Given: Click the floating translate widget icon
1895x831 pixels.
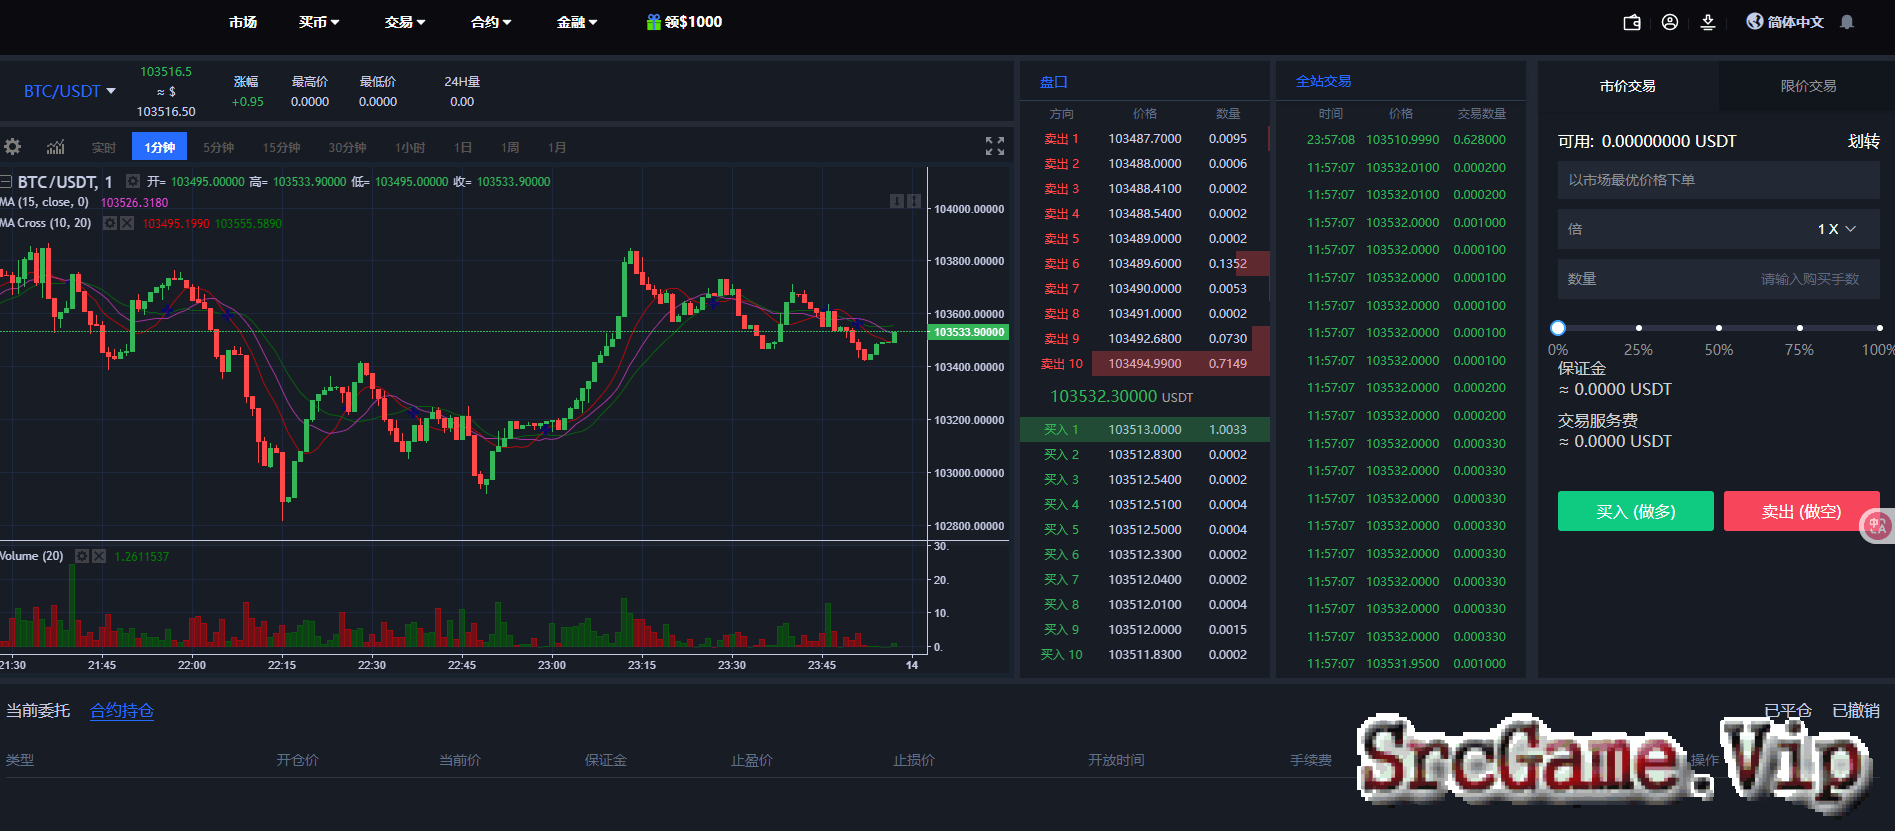Looking at the screenshot, I should click(1877, 525).
